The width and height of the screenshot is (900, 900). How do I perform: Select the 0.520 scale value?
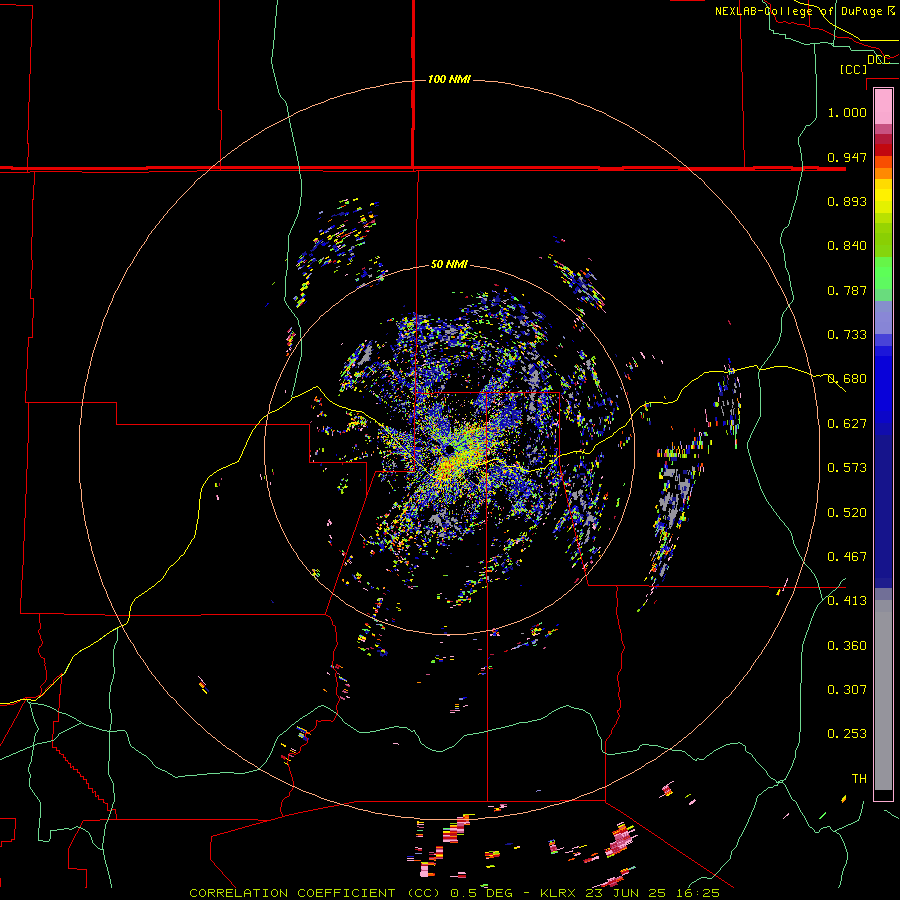tap(847, 513)
